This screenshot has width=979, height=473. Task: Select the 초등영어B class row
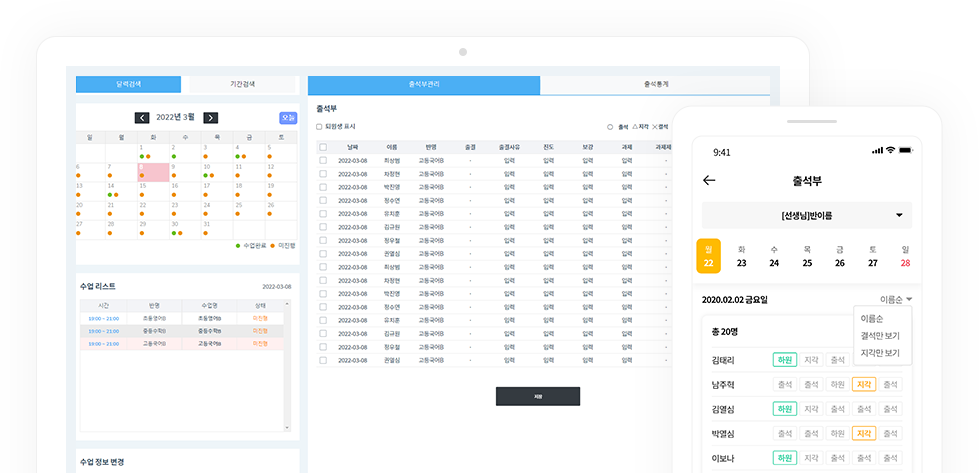coord(182,318)
